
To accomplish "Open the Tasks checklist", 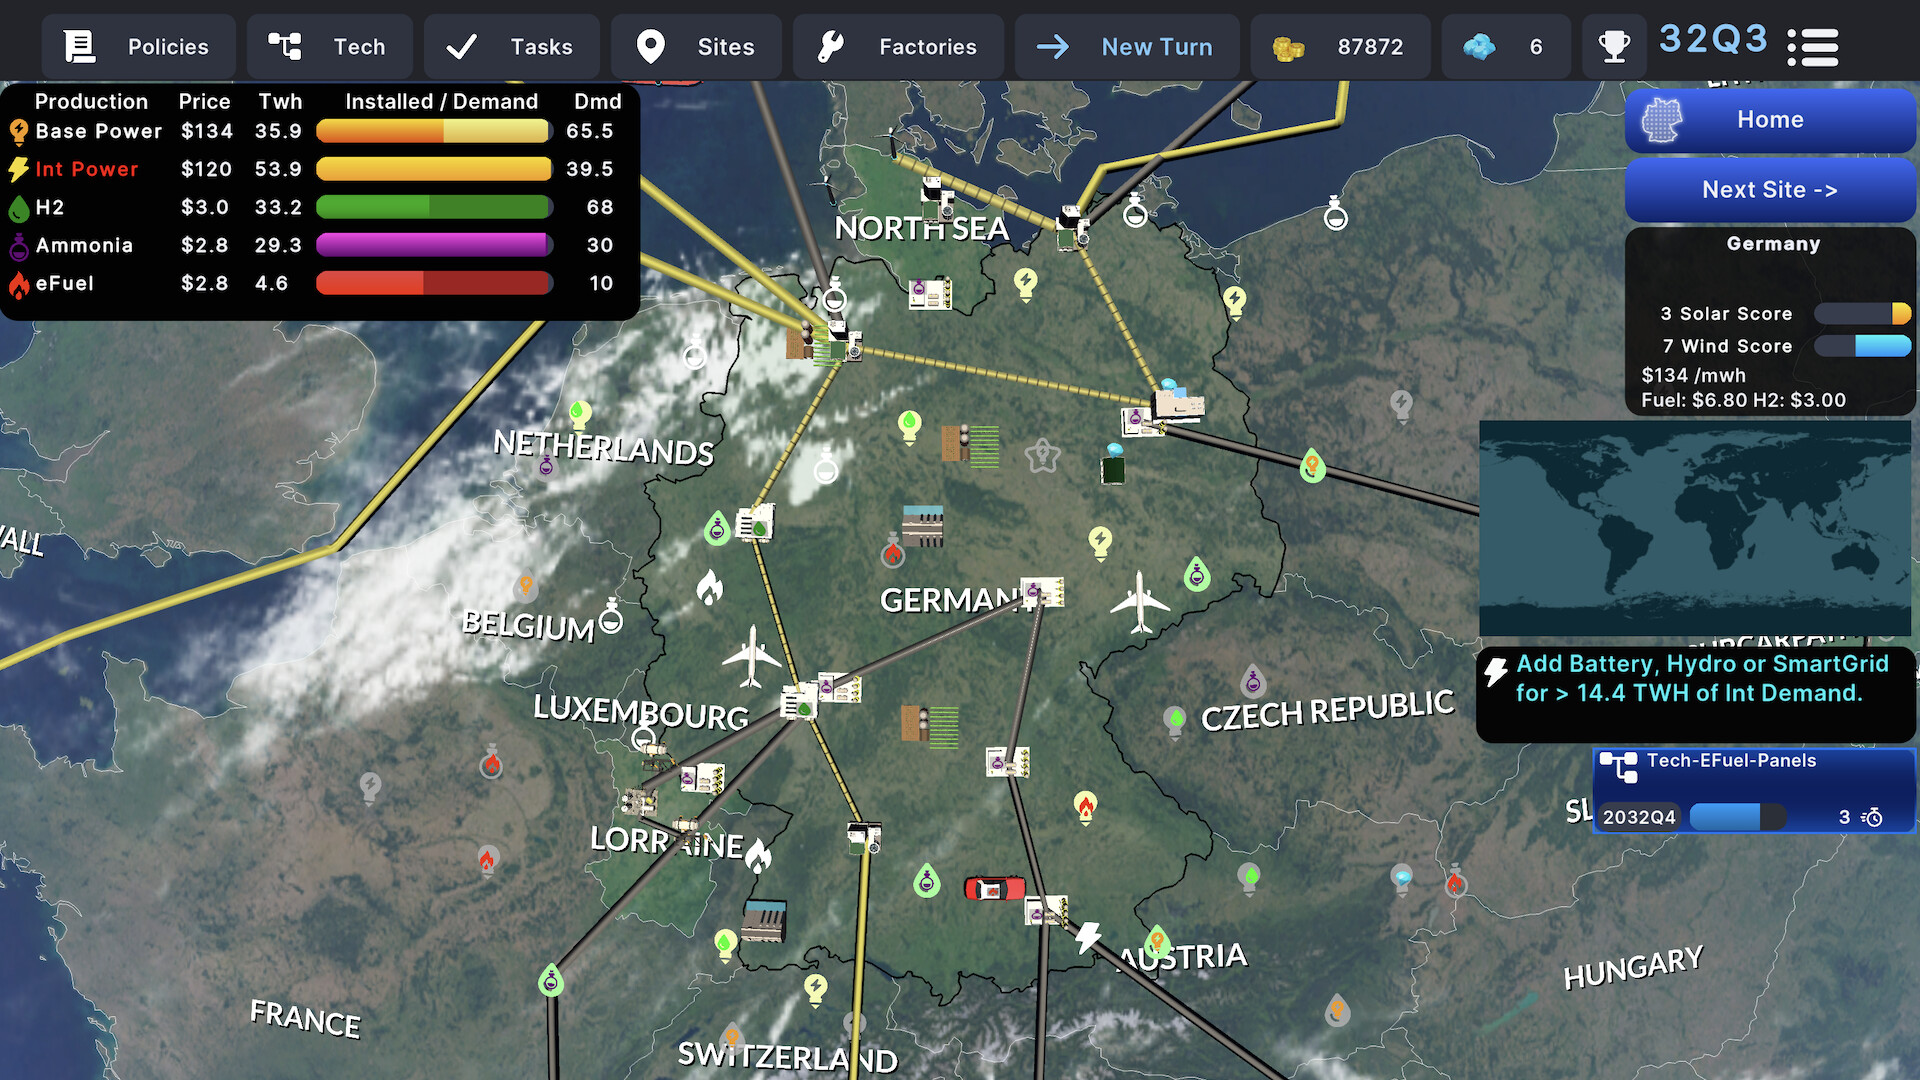I will 511,47.
